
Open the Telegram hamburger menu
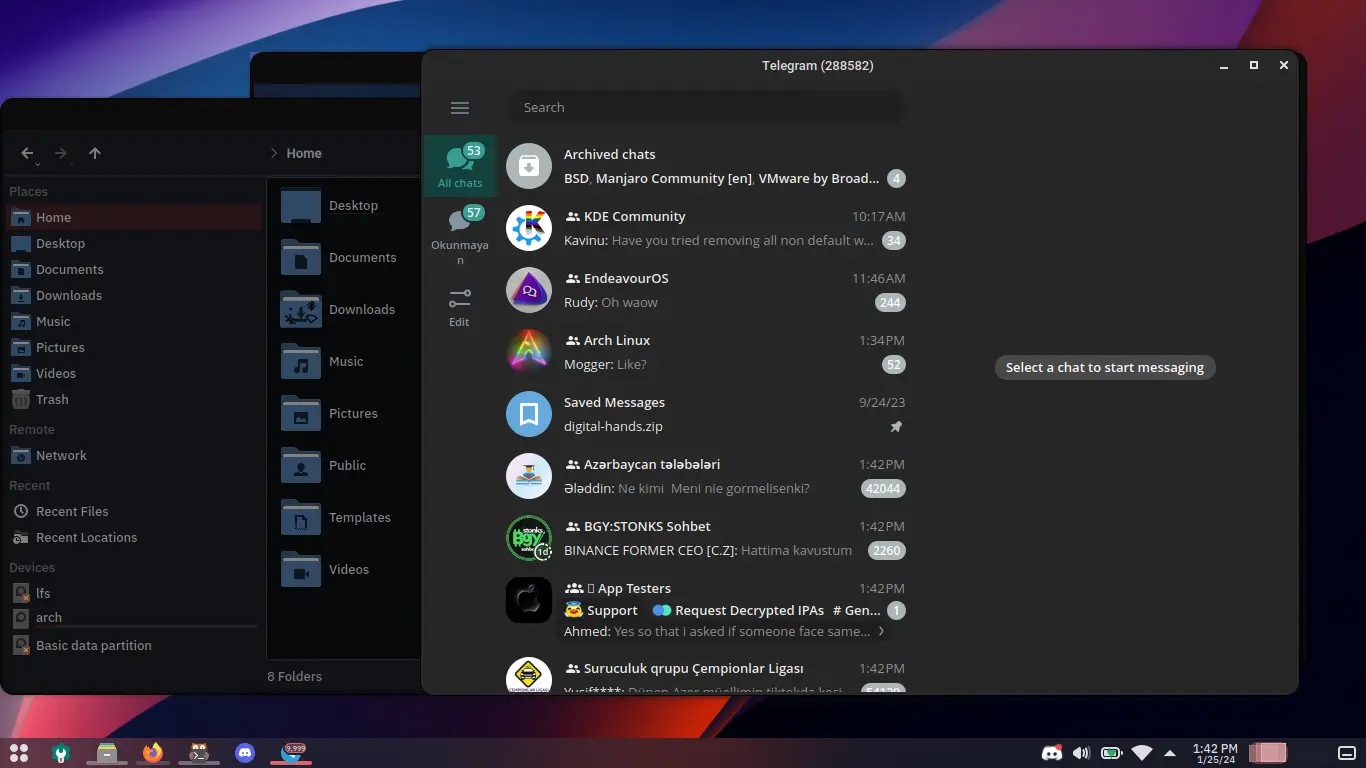click(x=460, y=108)
